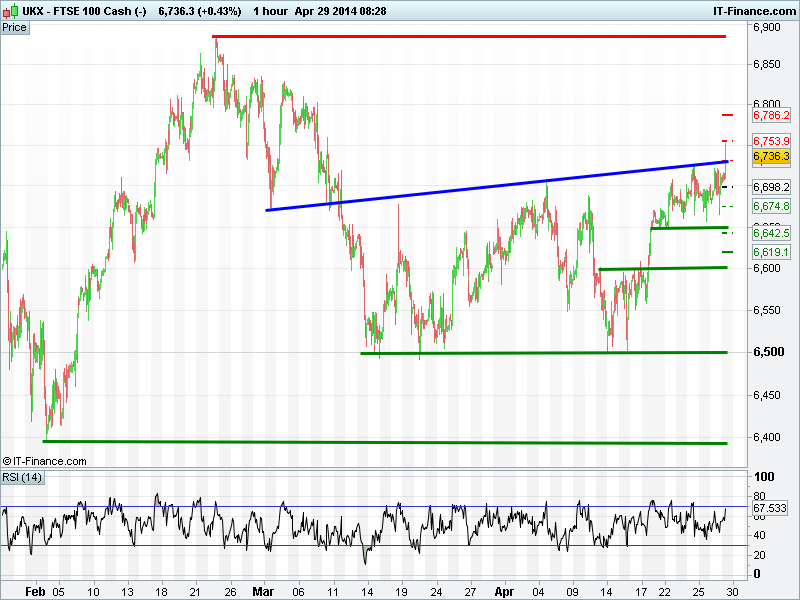Click the Apr month label on time axis
Viewport: 800px width, 600px height.
click(x=504, y=592)
